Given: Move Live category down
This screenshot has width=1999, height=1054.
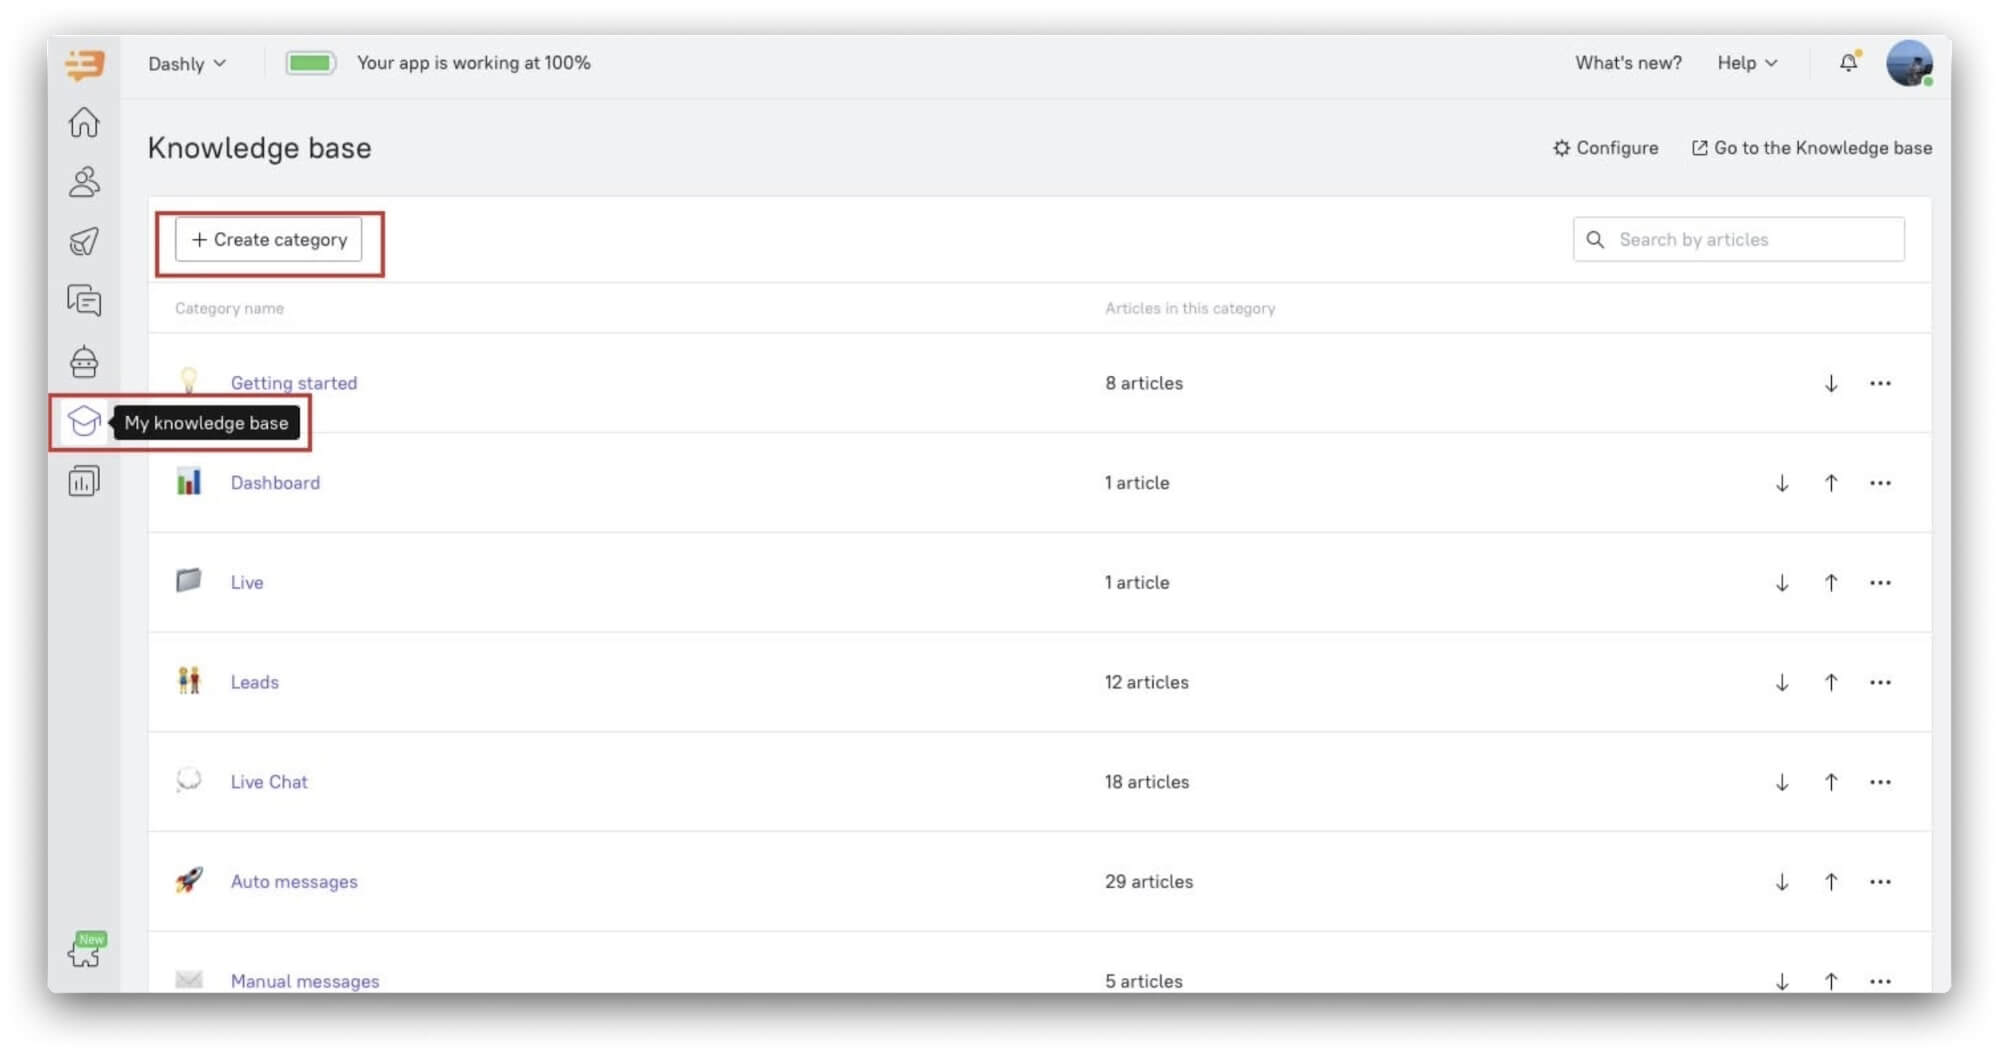Looking at the screenshot, I should click(1781, 583).
